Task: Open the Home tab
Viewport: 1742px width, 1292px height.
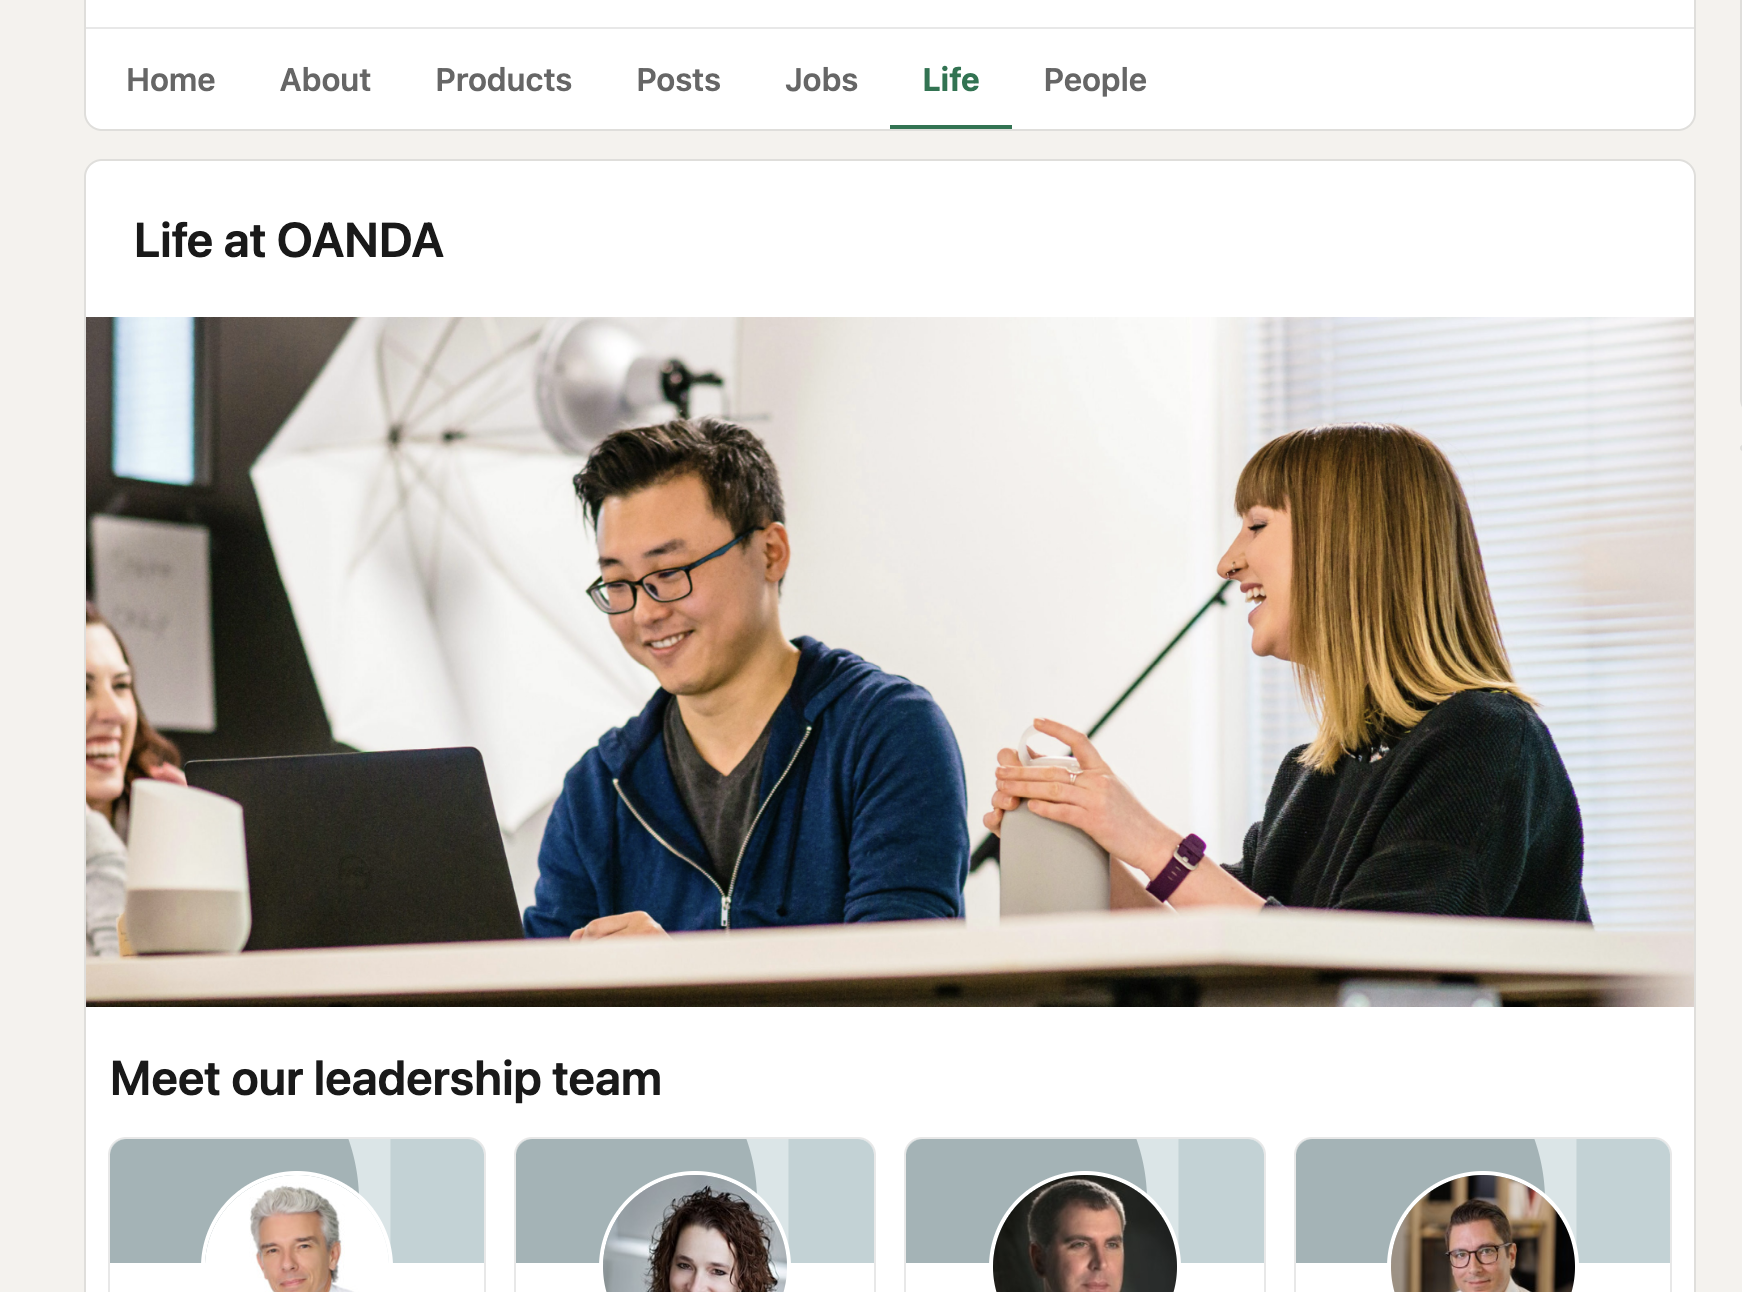Action: click(x=170, y=80)
